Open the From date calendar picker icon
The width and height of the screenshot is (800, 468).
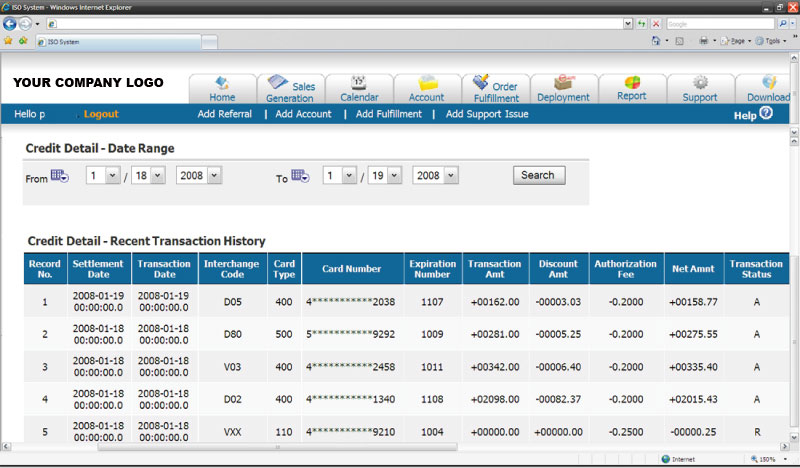[59, 176]
